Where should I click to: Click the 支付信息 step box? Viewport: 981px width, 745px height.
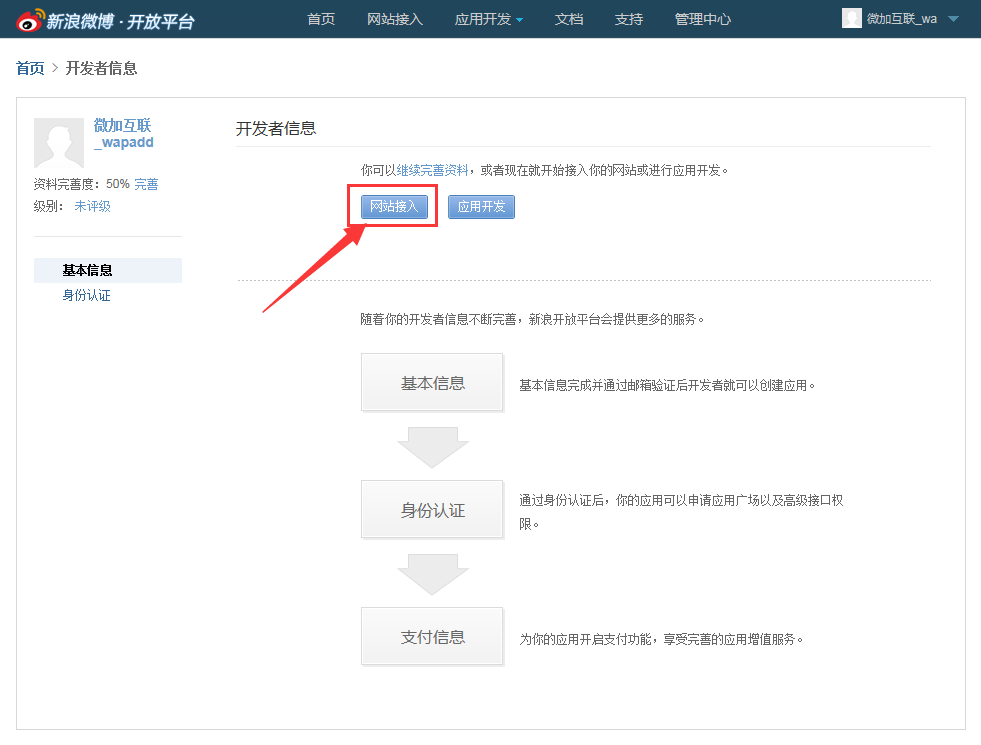pyautogui.click(x=432, y=637)
